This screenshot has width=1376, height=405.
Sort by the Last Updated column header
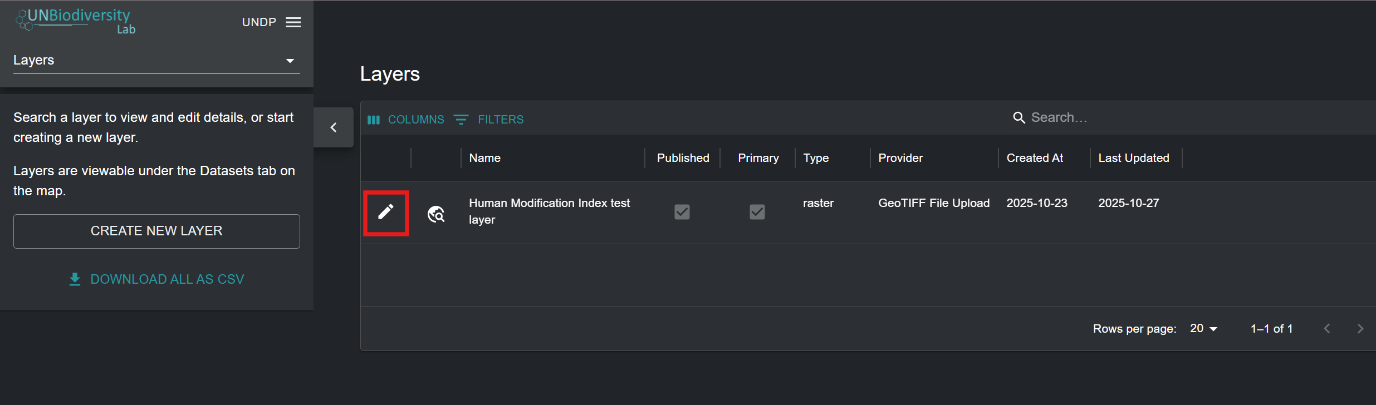(1133, 158)
